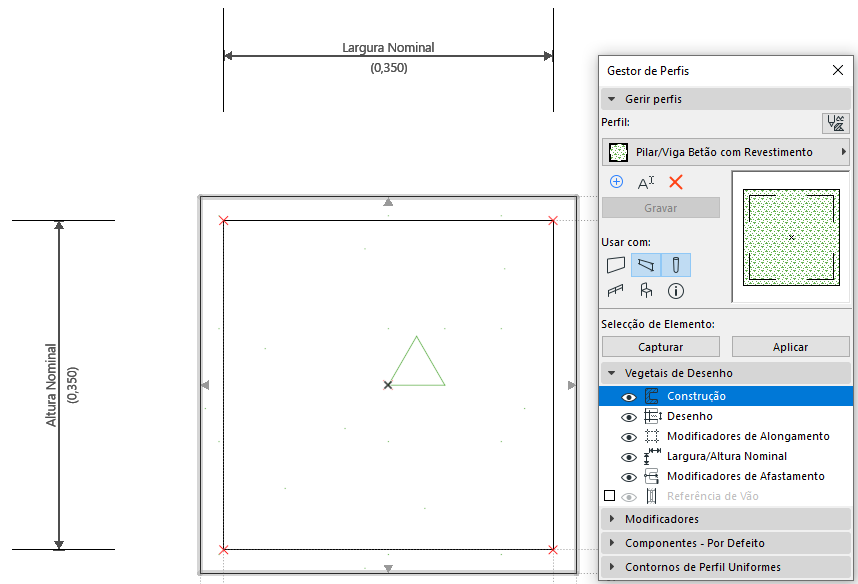Click the bottom-right red X corner node

click(553, 550)
